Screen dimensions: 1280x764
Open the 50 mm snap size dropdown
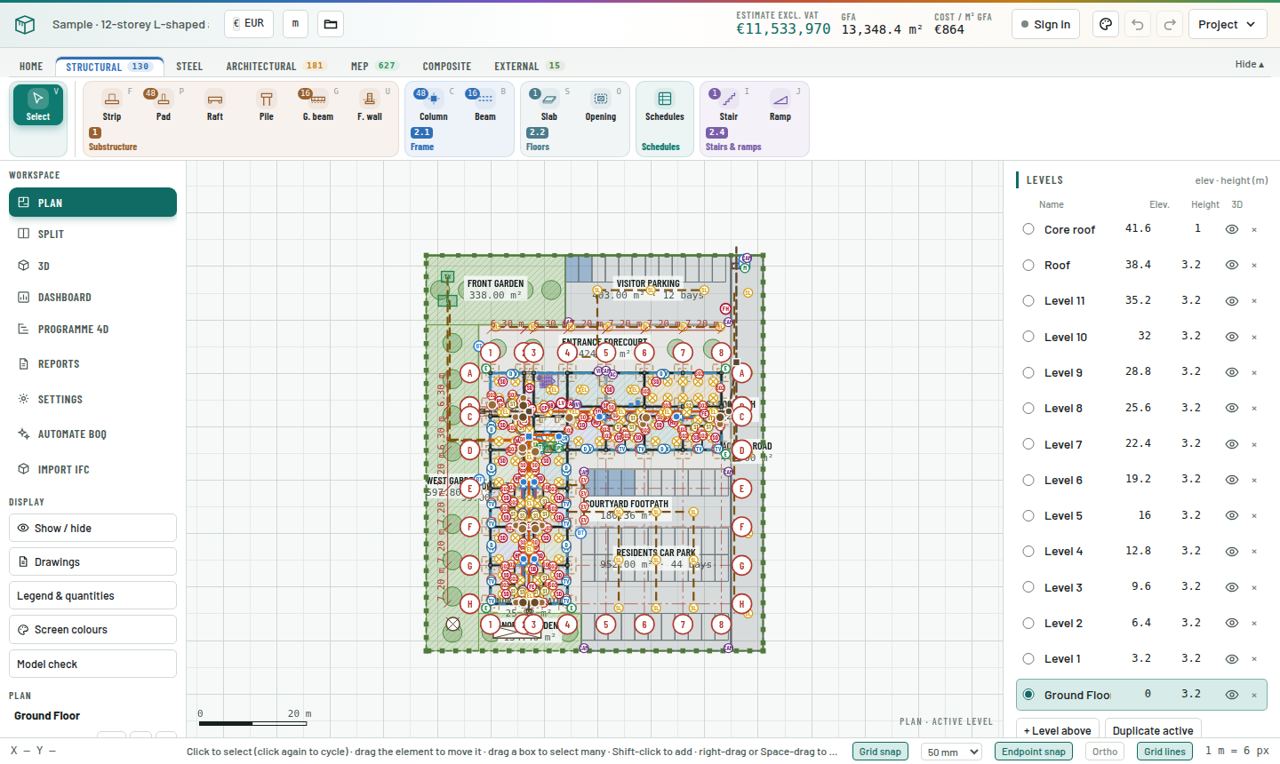(951, 751)
